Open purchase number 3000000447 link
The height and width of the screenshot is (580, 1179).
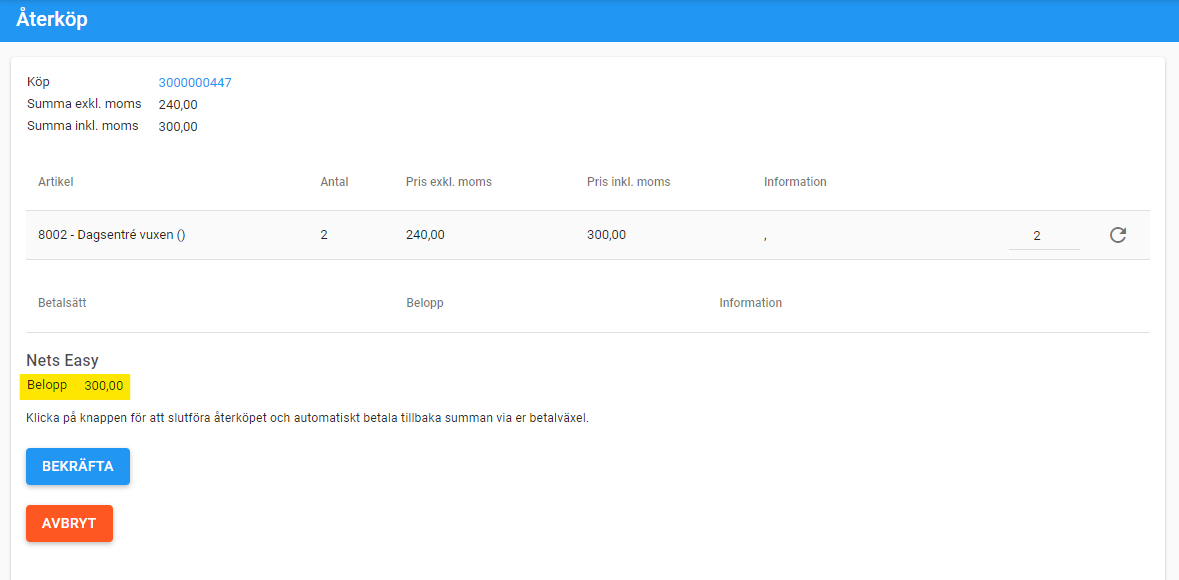pyautogui.click(x=195, y=83)
